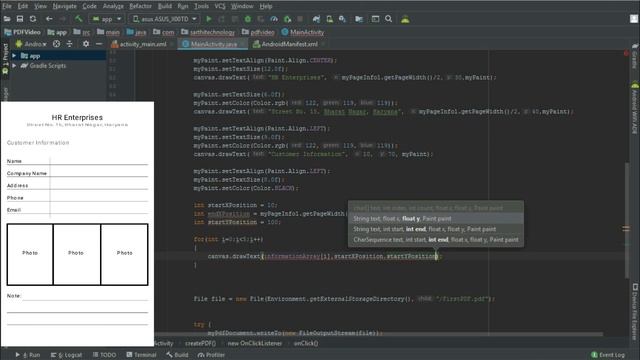Click the magnifier Search Everywhere icon
Image resolution: width=640 pixels, height=360 pixels.
pyautogui.click(x=389, y=19)
